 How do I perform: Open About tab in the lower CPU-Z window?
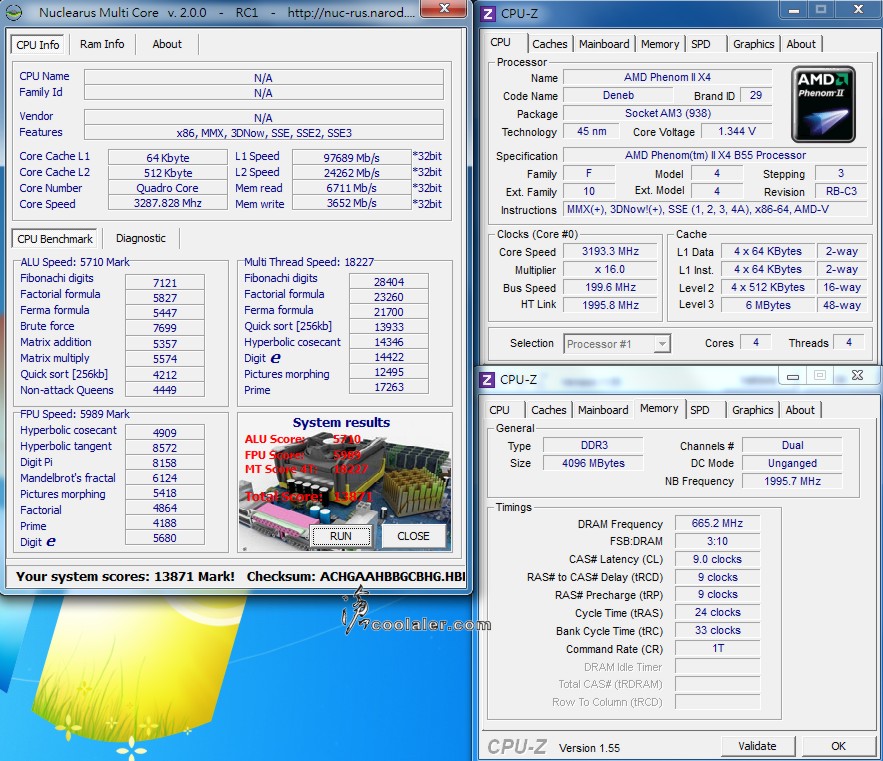coord(800,410)
